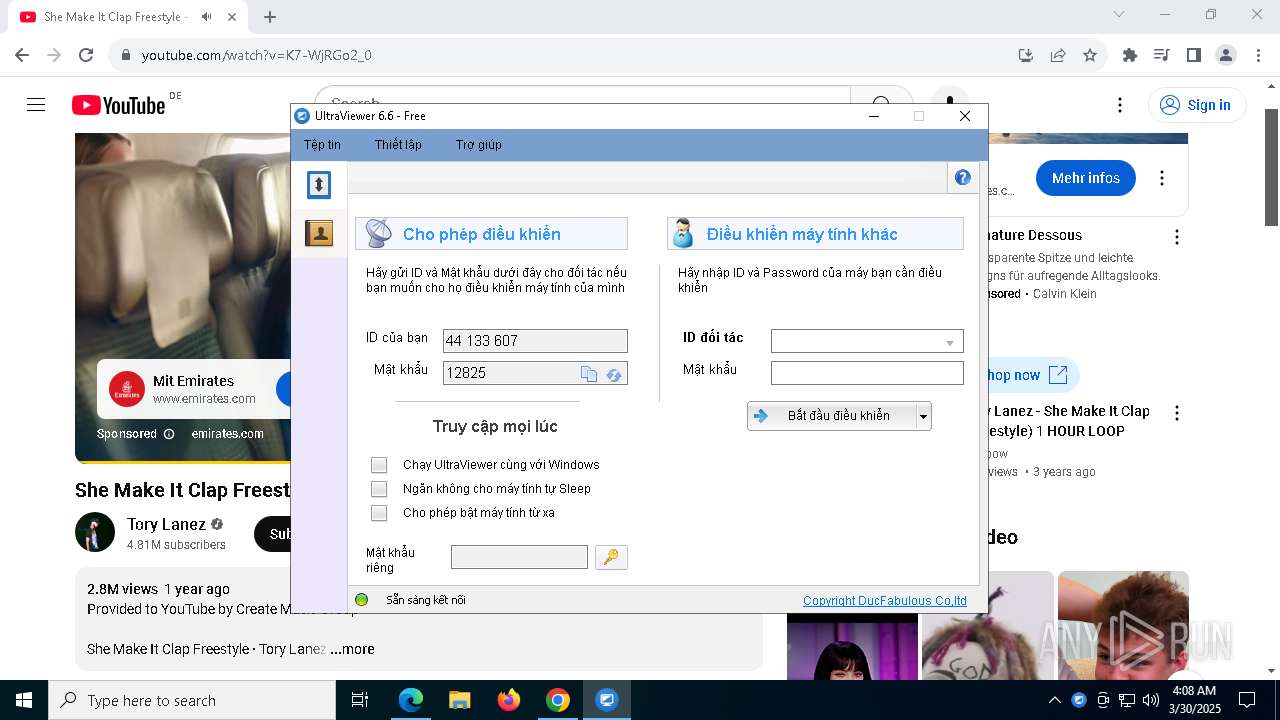This screenshot has width=1280, height=720.
Task: Open the Thiết lập menu
Action: 398,145
